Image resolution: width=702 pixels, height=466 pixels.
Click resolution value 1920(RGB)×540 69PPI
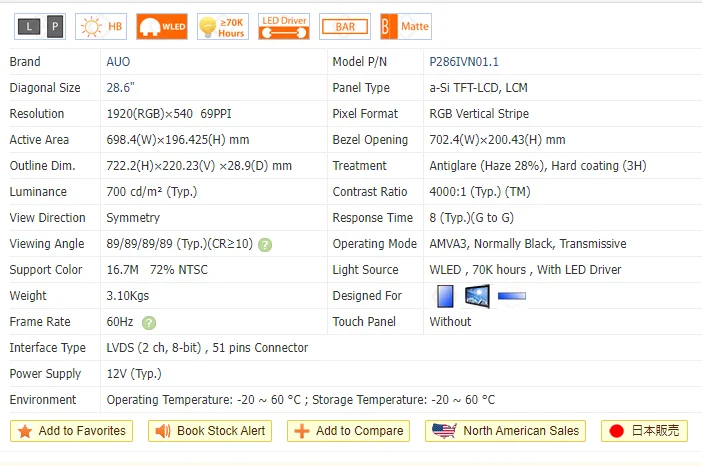click(x=169, y=114)
